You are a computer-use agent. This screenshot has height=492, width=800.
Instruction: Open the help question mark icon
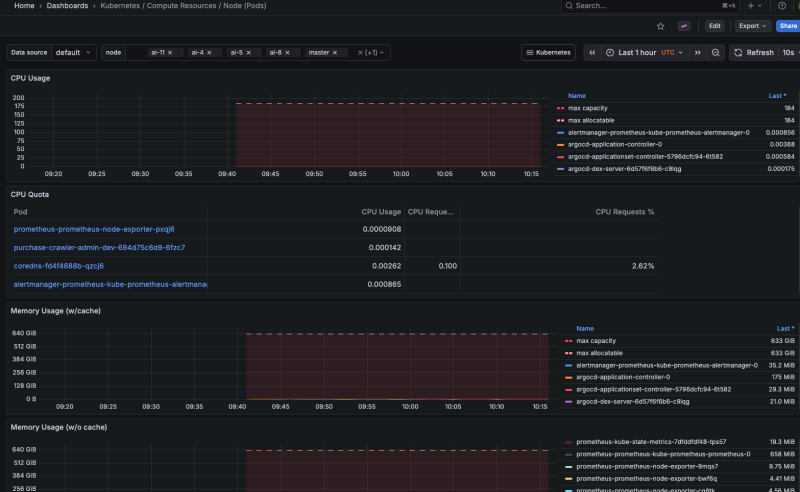point(782,5)
